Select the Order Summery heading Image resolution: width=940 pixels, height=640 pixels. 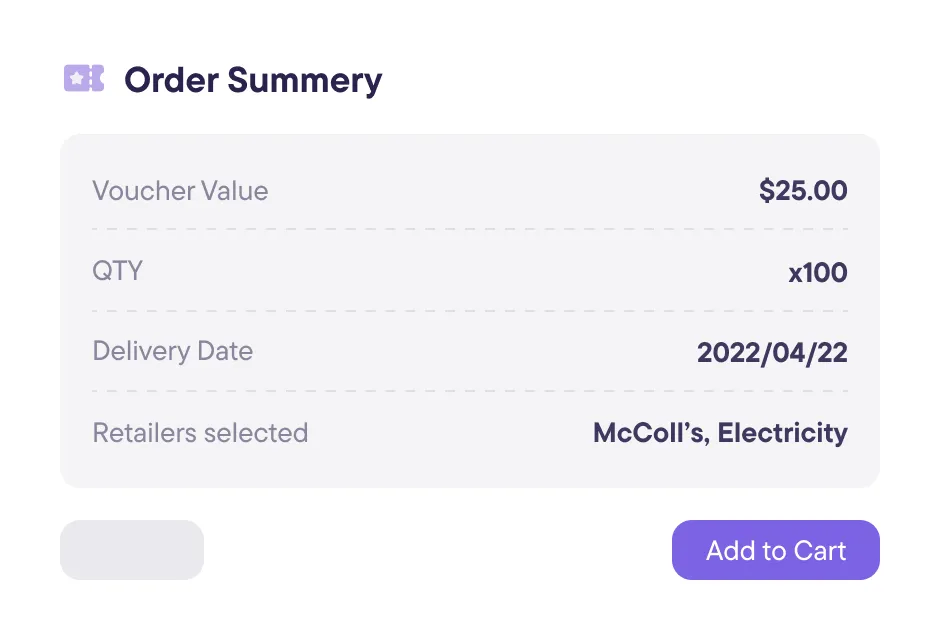coord(253,80)
